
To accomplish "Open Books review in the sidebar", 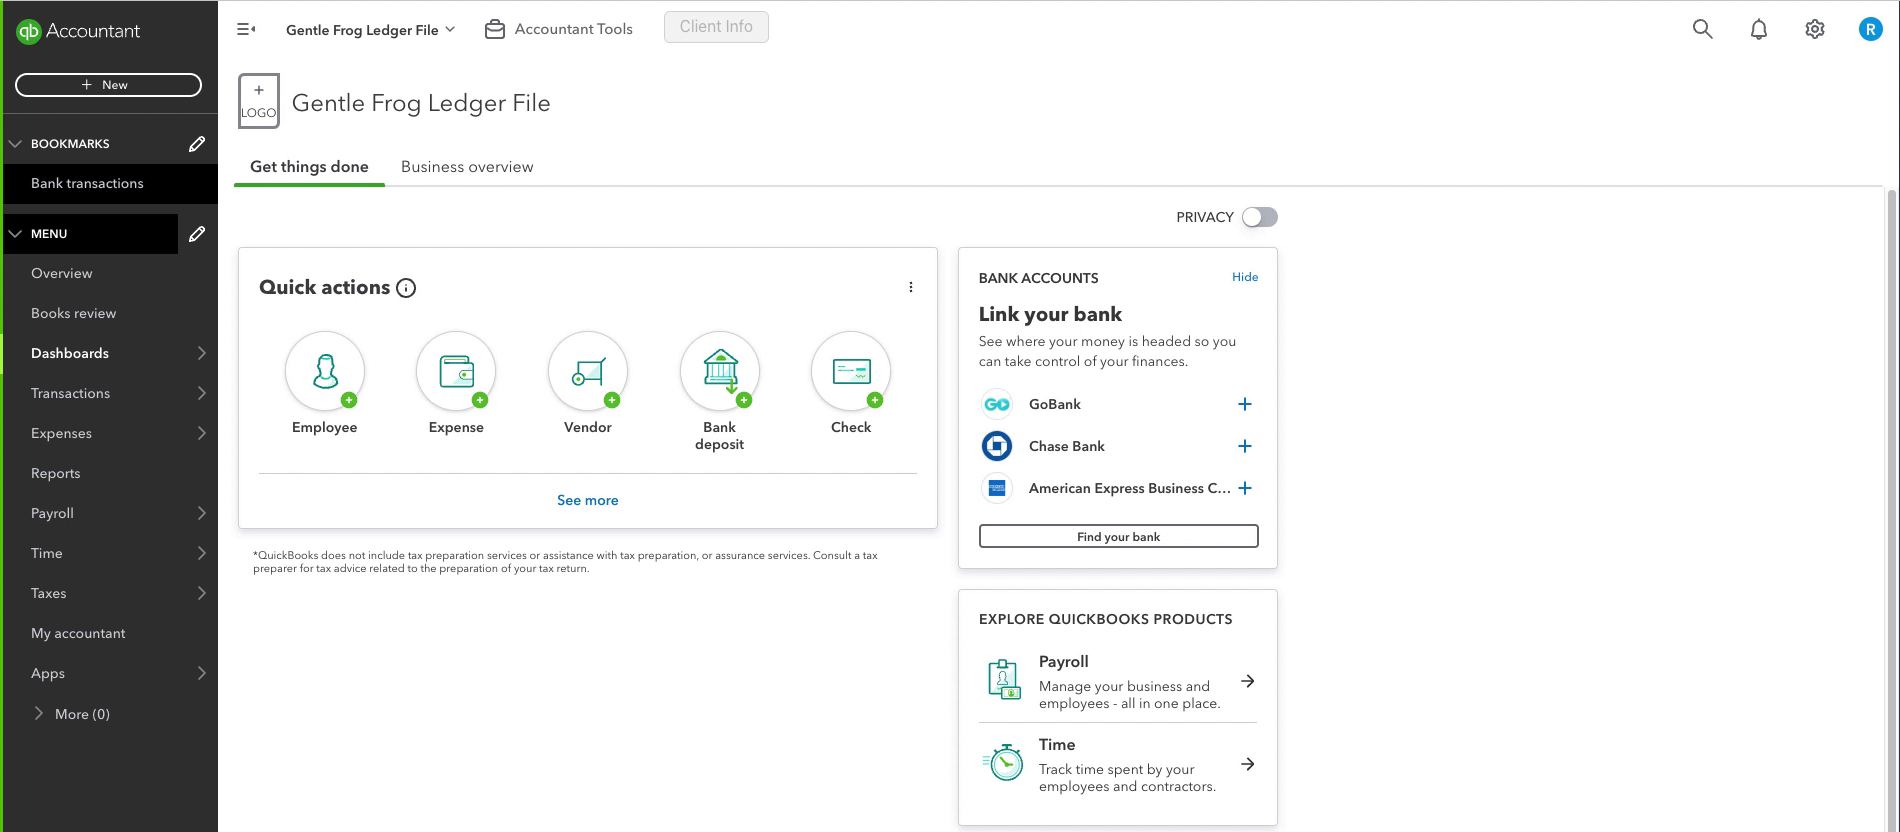I will click(x=73, y=313).
